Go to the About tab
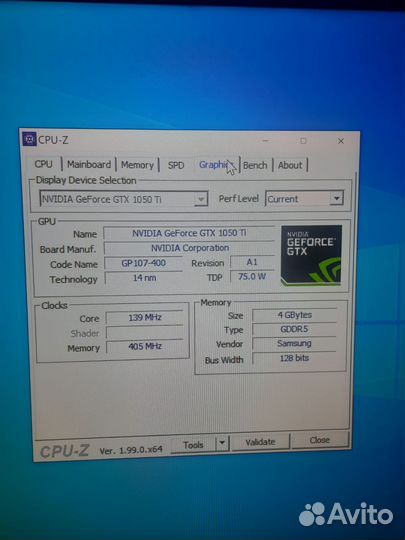This screenshot has height=540, width=405. point(290,165)
